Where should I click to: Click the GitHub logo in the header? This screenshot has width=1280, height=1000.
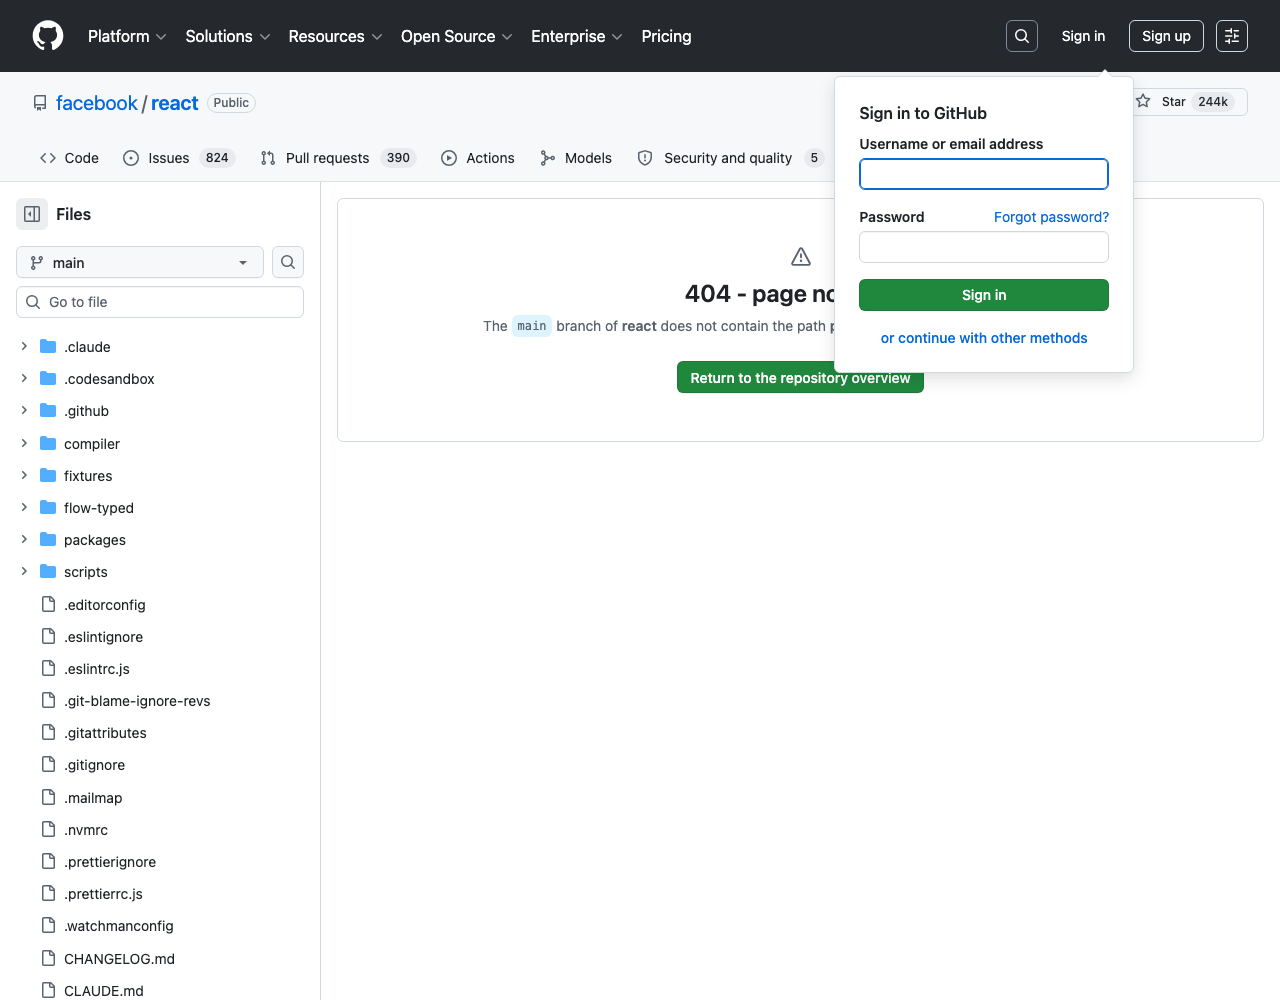click(48, 36)
